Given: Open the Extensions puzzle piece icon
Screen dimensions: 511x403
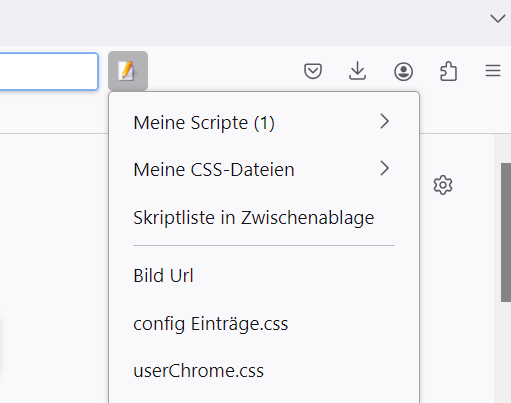Looking at the screenshot, I should (448, 71).
